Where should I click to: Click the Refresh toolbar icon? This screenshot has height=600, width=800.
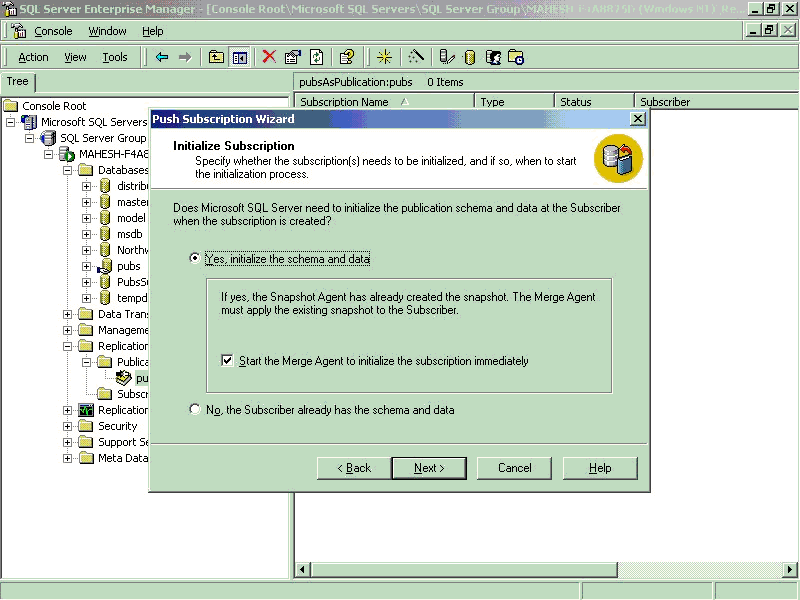[x=317, y=57]
